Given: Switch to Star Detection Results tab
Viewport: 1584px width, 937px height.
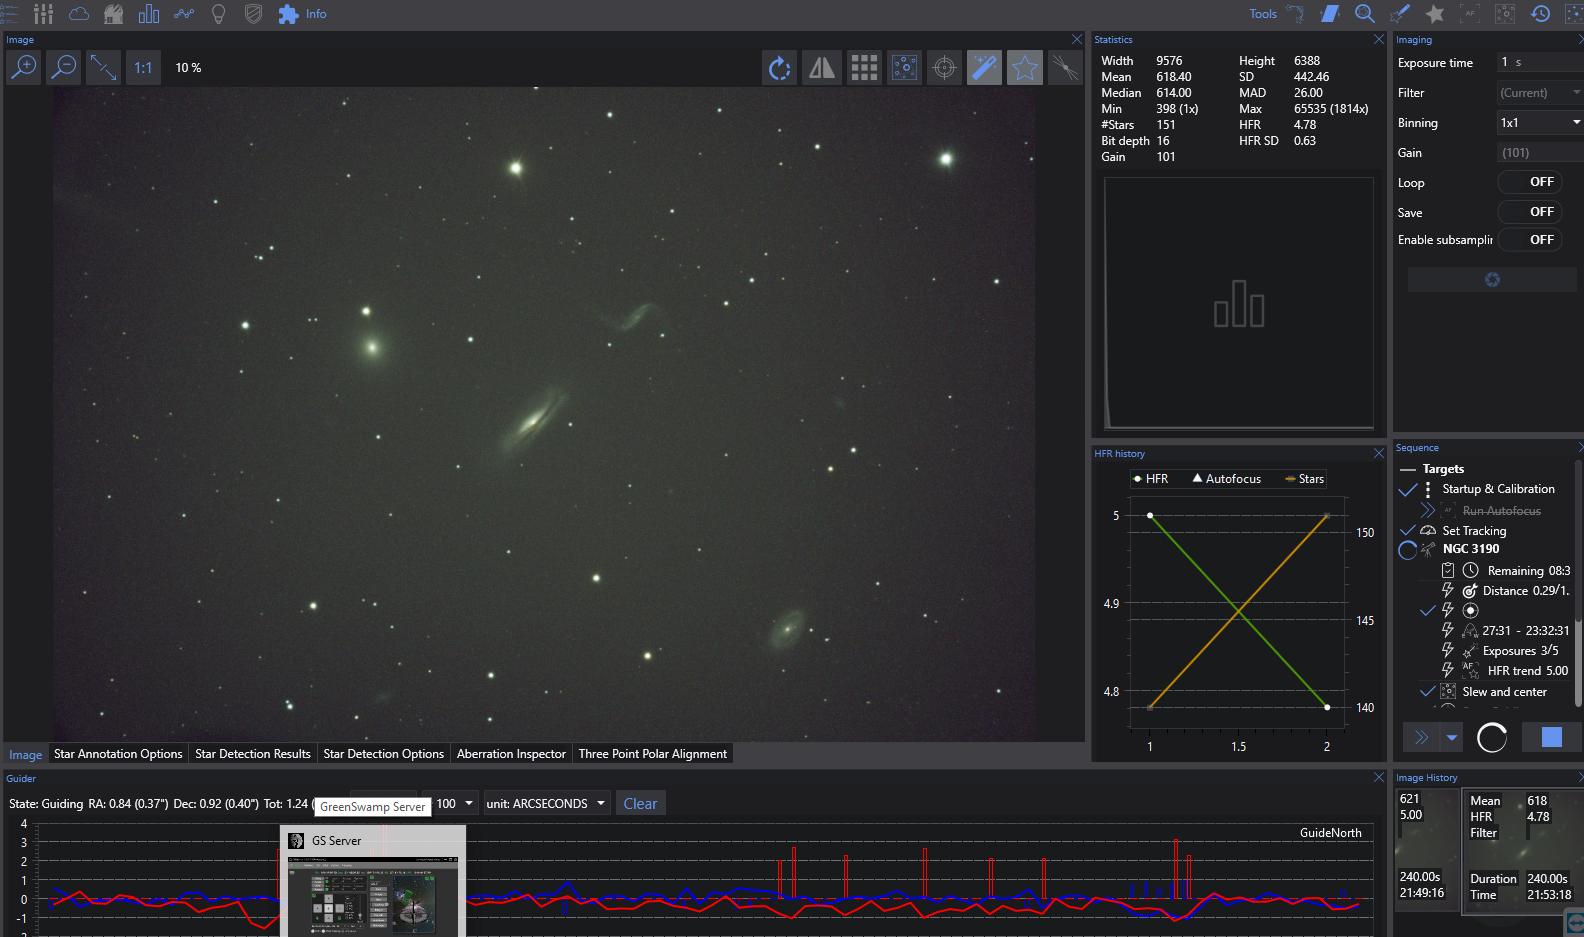Looking at the screenshot, I should [253, 754].
